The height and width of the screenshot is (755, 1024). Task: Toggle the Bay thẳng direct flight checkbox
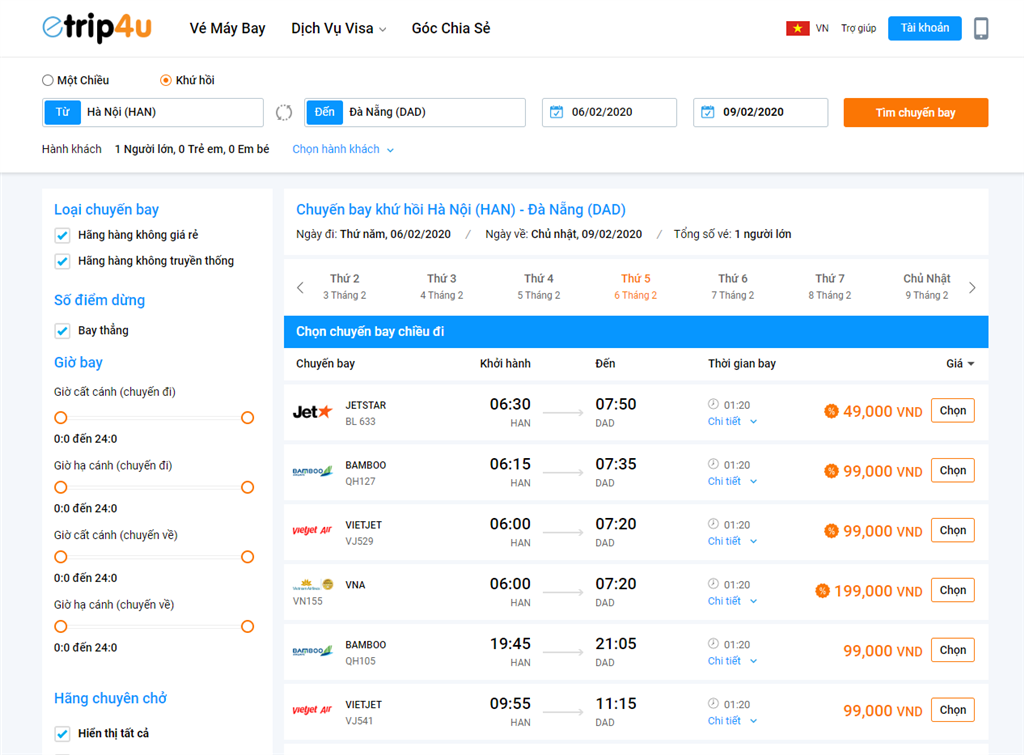pos(62,330)
